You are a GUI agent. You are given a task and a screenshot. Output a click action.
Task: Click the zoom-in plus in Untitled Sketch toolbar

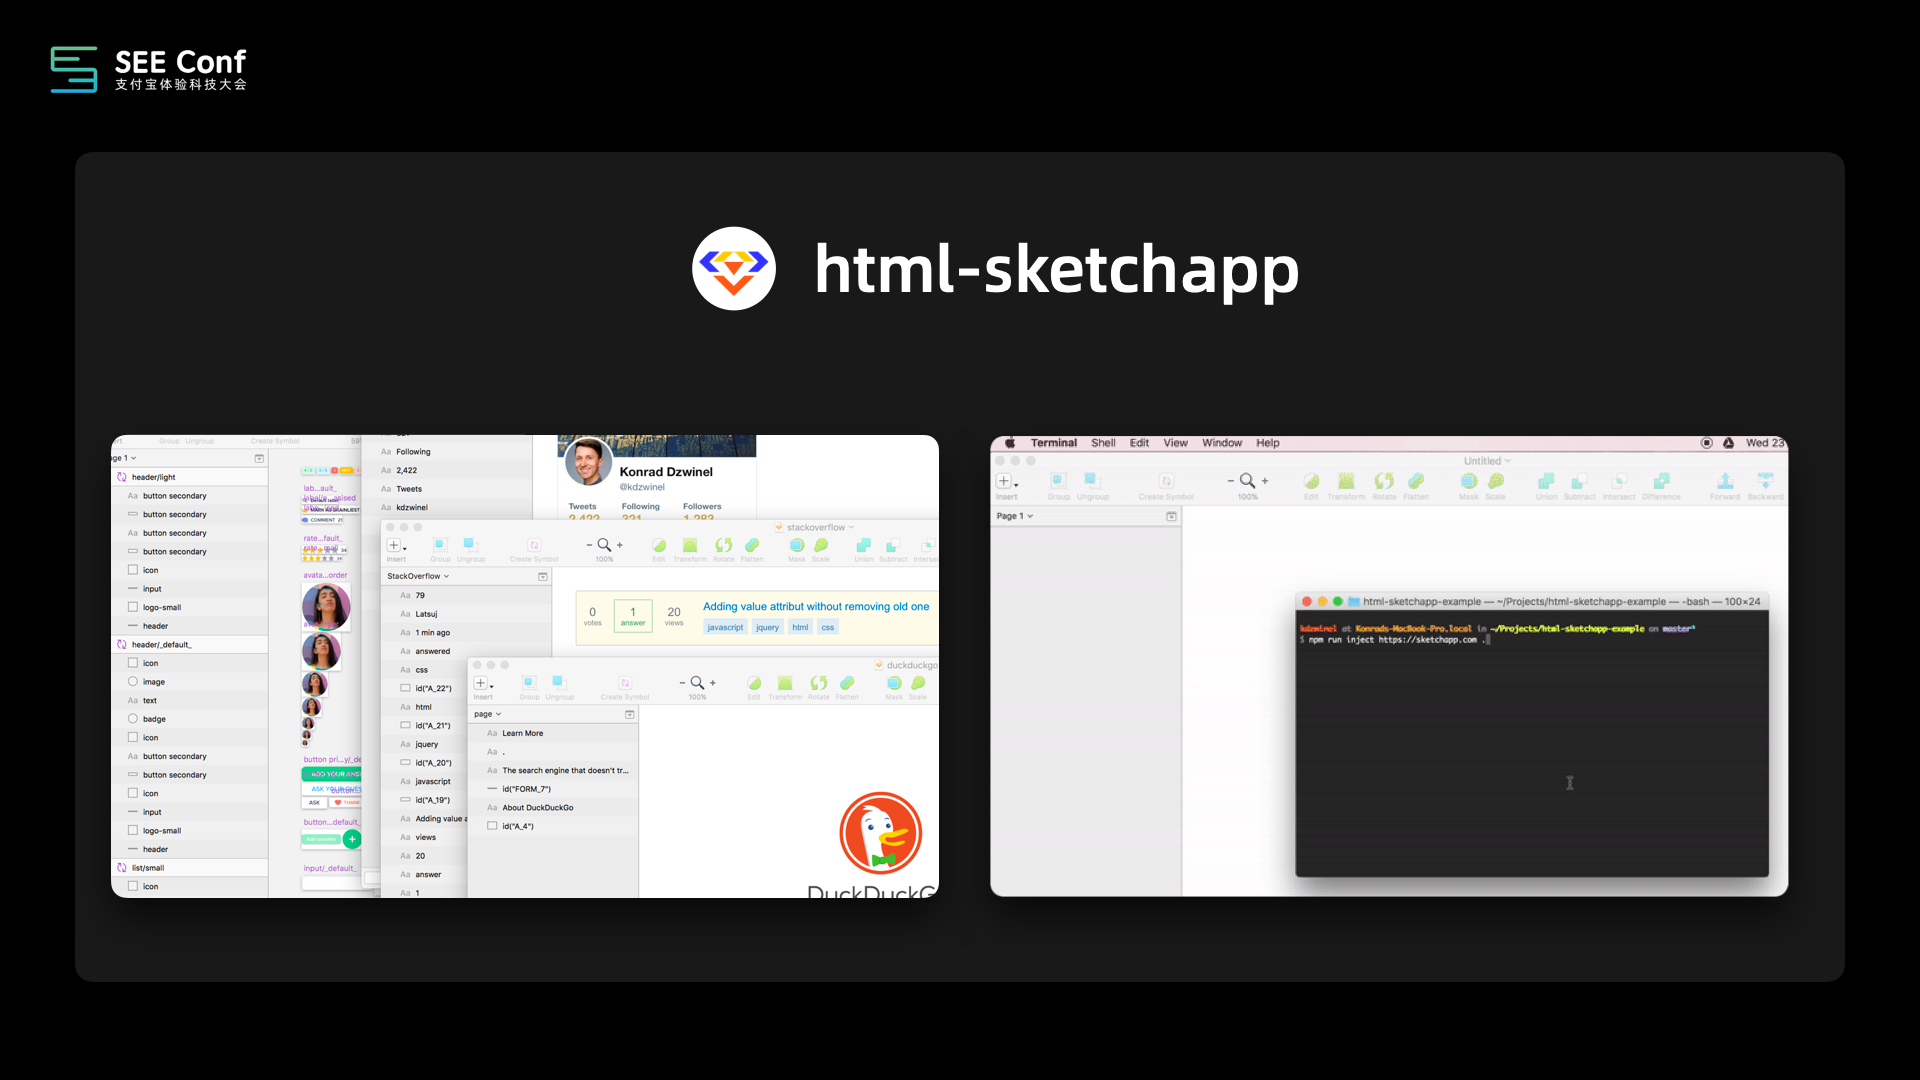pos(1265,481)
